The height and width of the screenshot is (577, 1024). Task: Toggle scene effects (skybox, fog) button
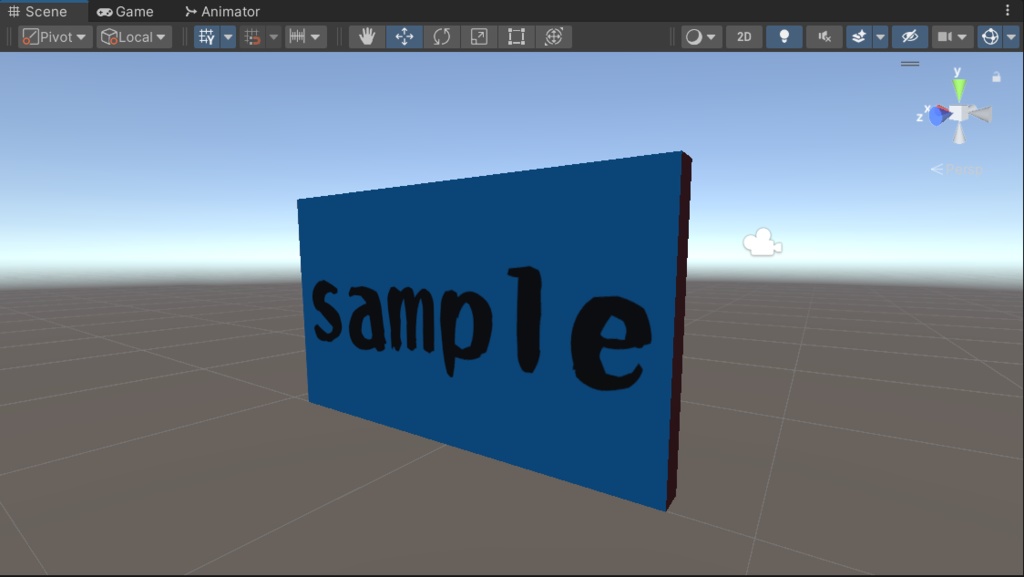pos(859,37)
